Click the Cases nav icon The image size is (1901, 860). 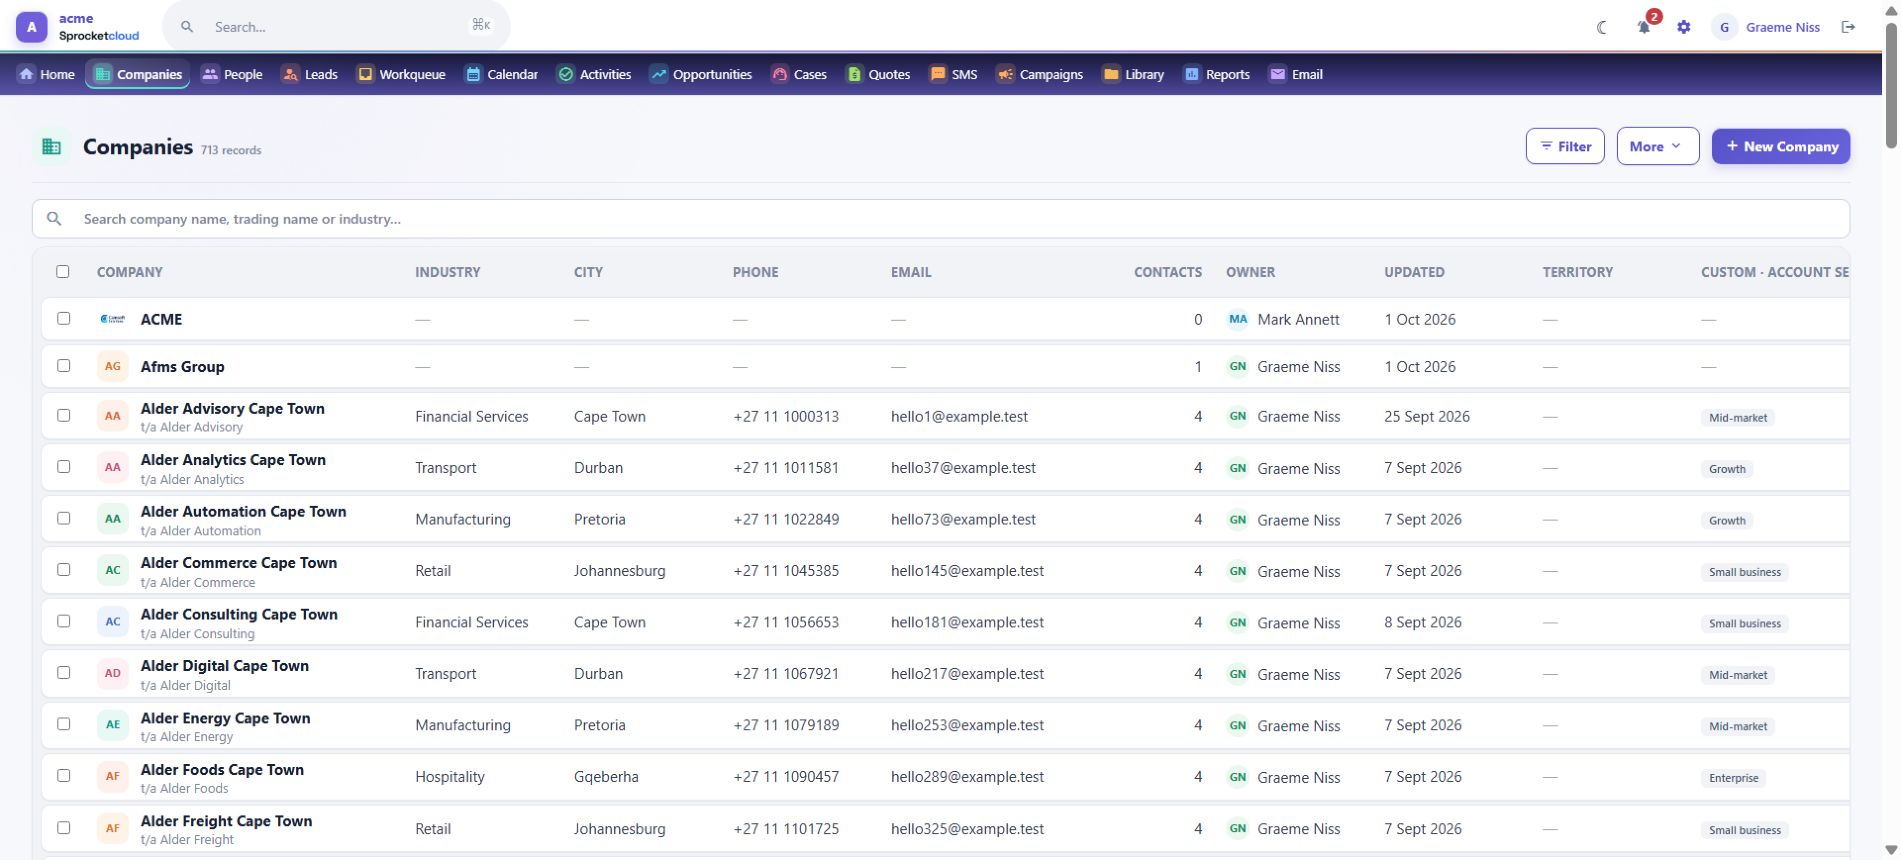click(x=779, y=74)
